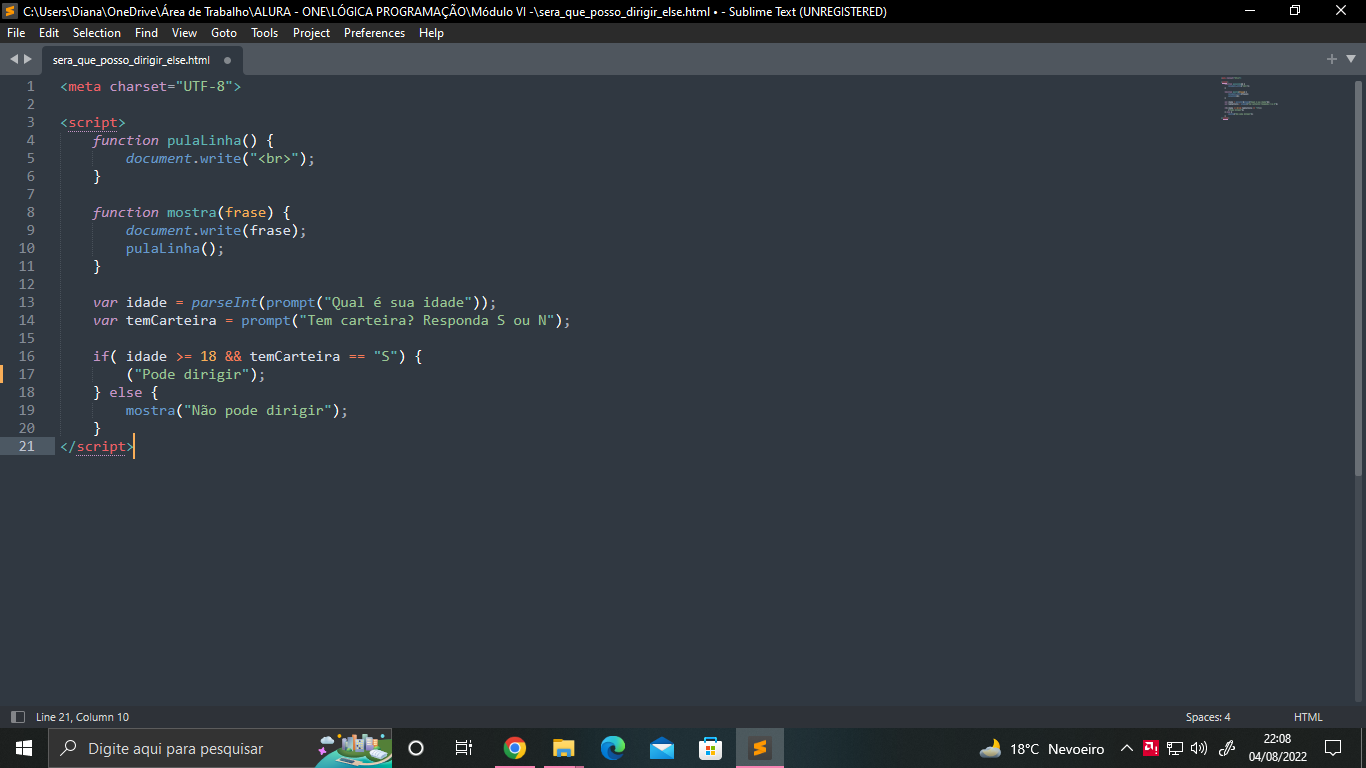Open the Tools menu
Viewport: 1366px width, 768px height.
coord(265,33)
